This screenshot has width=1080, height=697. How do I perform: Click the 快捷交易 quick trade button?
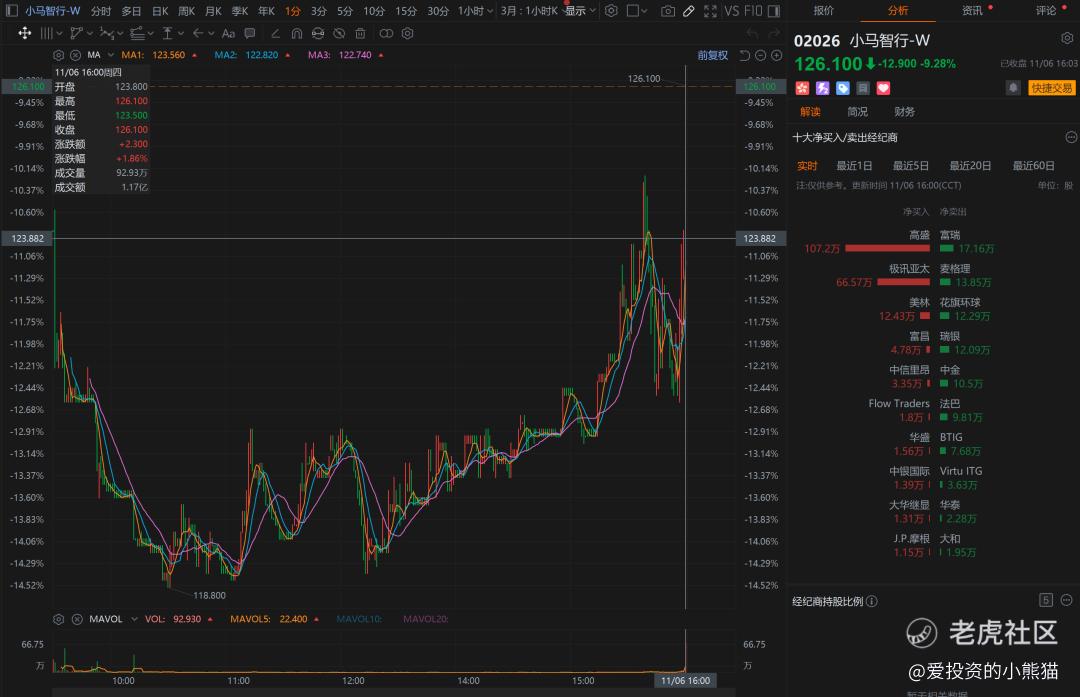click(x=1052, y=87)
